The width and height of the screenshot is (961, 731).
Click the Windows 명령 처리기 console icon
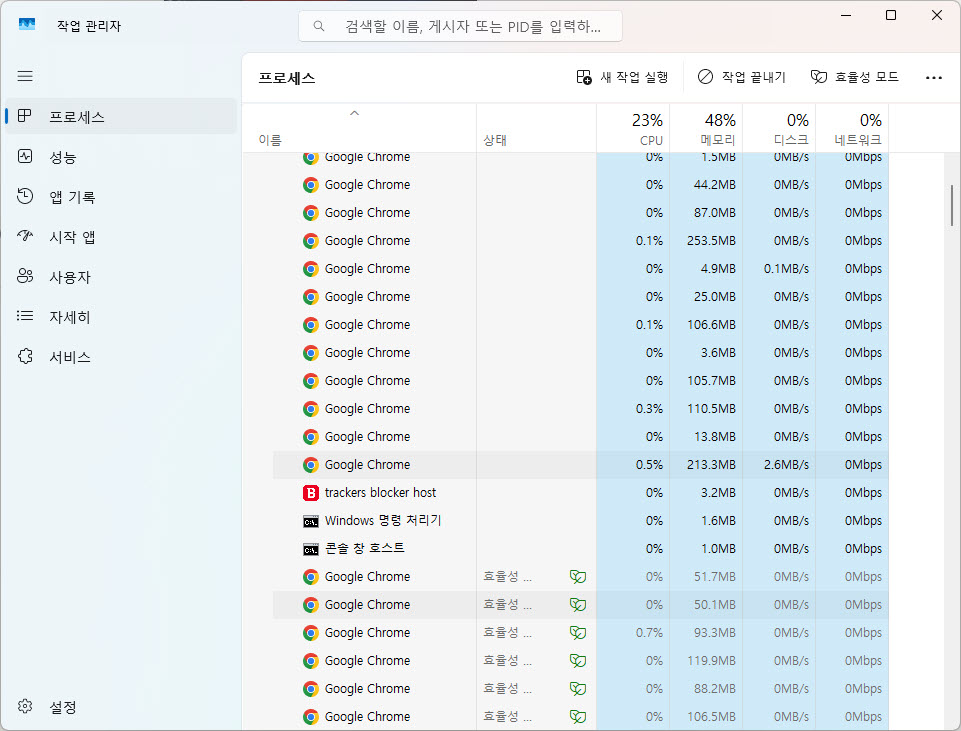[x=311, y=521]
